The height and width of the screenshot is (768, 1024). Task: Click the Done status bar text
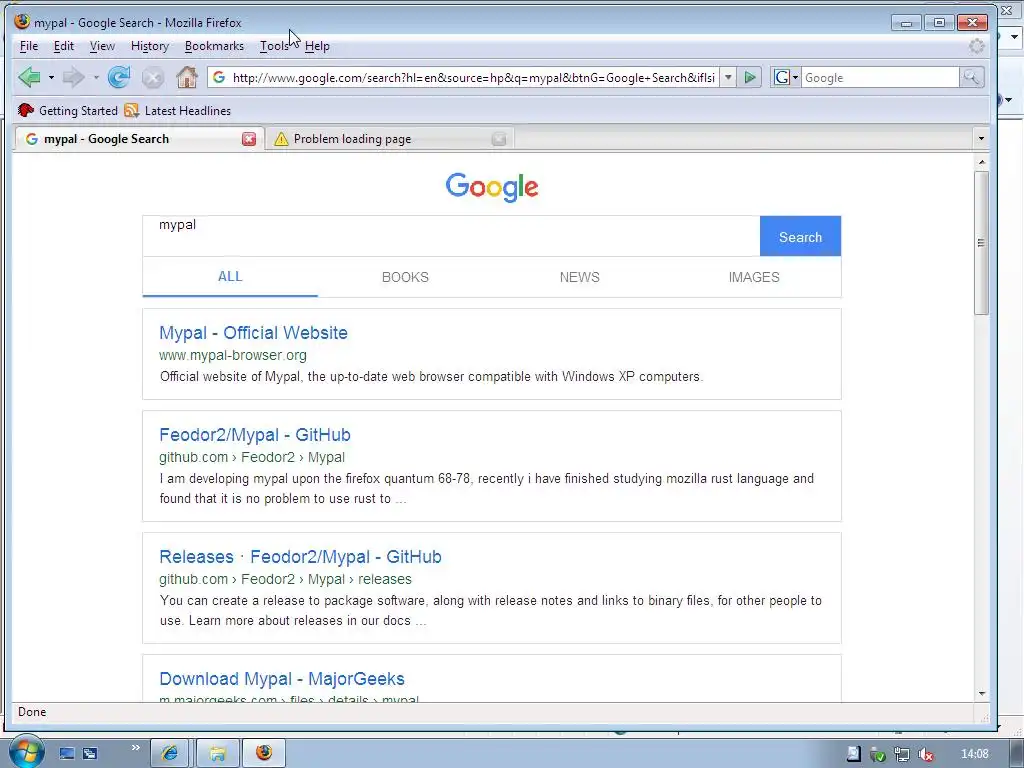point(32,712)
